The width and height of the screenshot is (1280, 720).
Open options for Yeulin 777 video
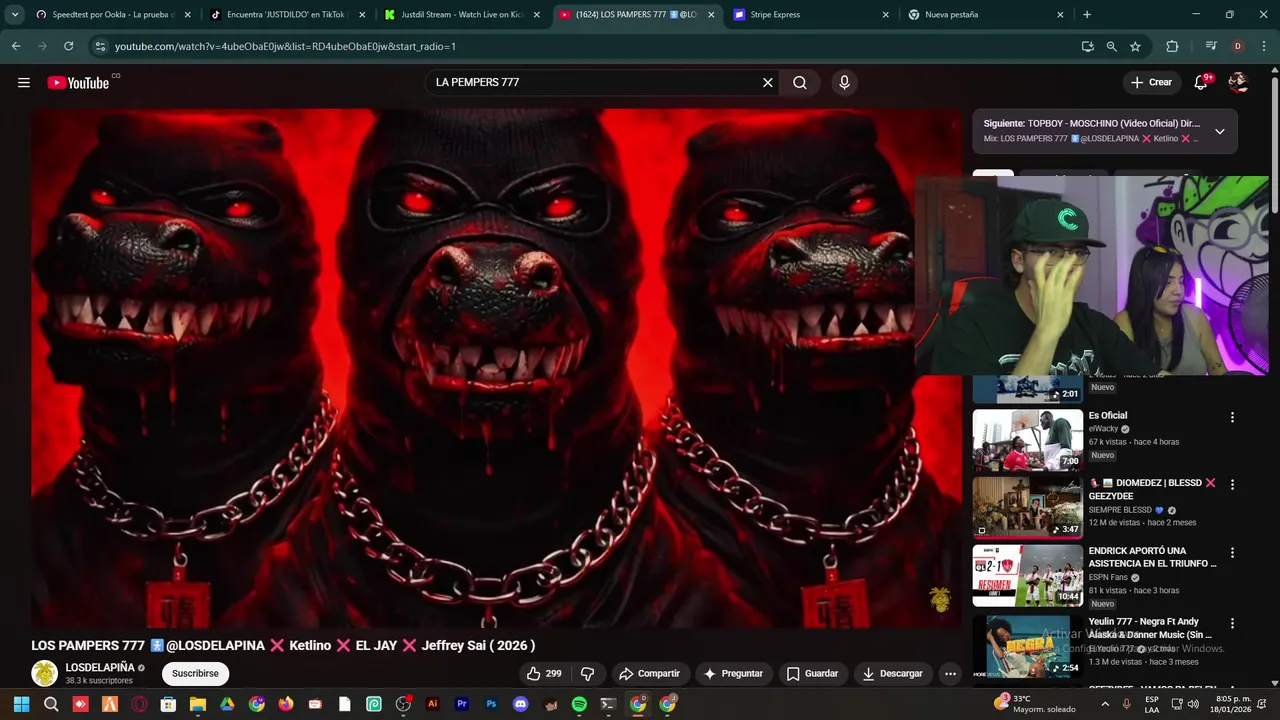coord(1232,623)
